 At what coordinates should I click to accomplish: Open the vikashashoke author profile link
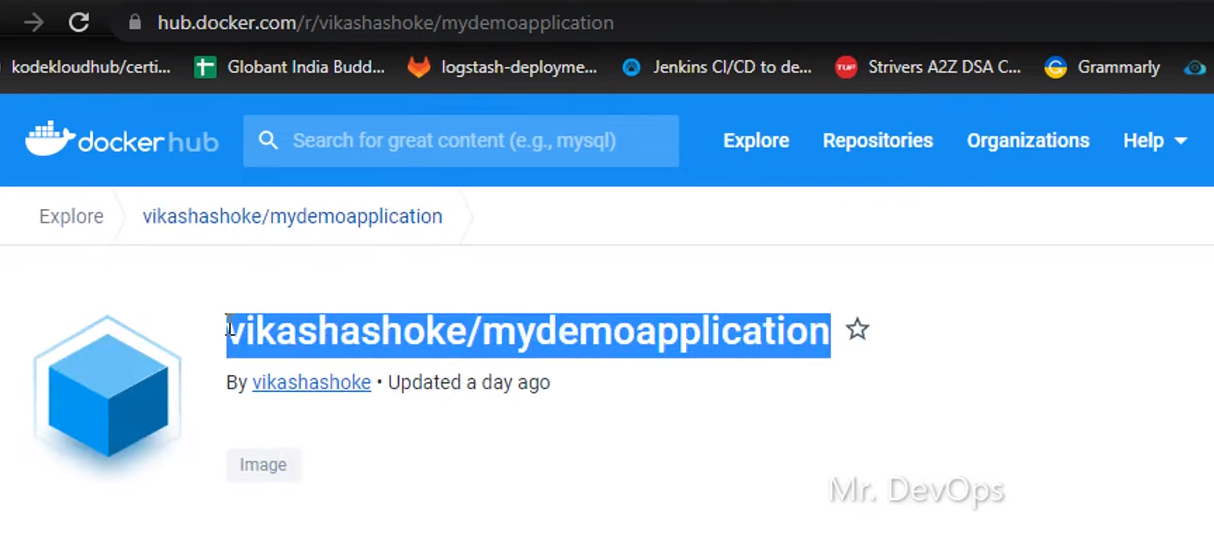click(x=311, y=382)
